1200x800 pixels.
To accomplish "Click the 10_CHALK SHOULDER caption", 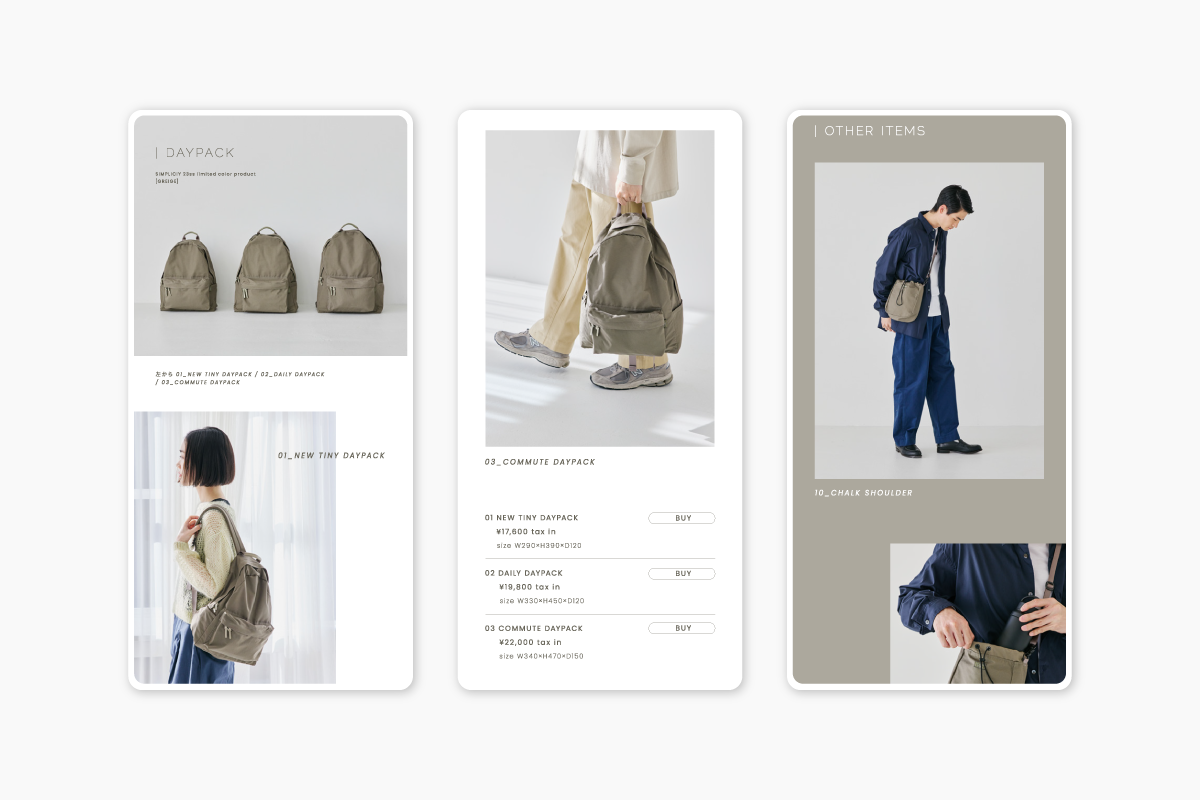I will (863, 493).
